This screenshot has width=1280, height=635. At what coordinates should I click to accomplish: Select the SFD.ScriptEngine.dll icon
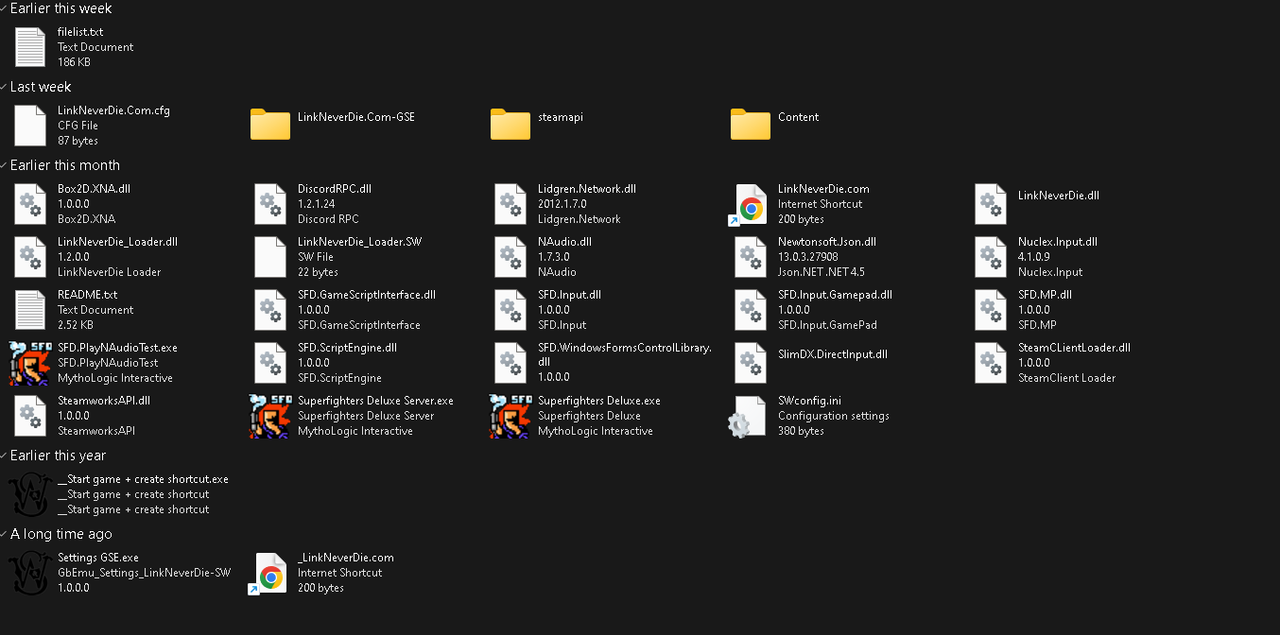(270, 363)
